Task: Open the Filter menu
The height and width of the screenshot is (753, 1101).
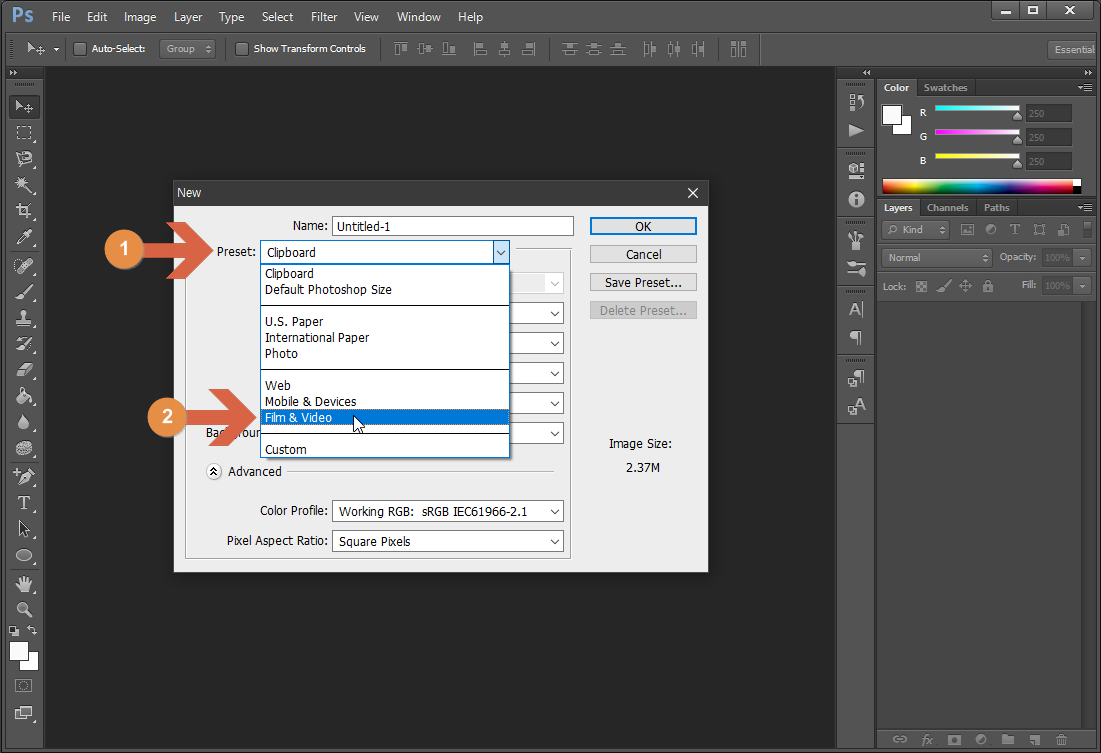Action: coord(324,17)
